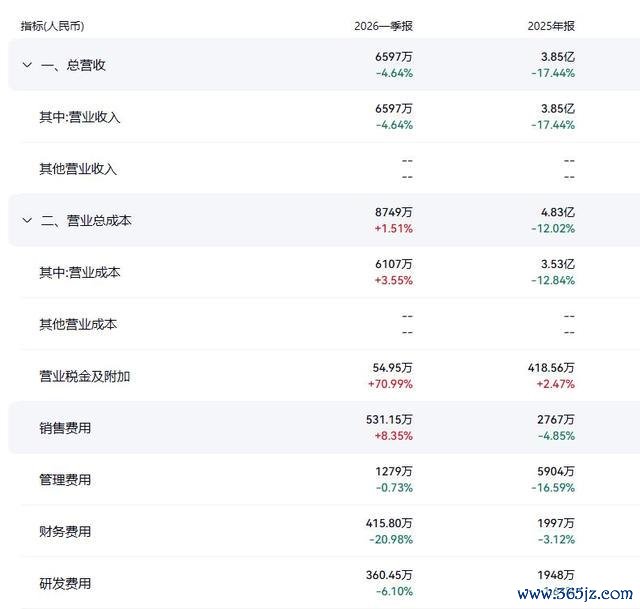The width and height of the screenshot is (640, 609).
Task: Click the 研发费用 row label
Action: [x=65, y=583]
